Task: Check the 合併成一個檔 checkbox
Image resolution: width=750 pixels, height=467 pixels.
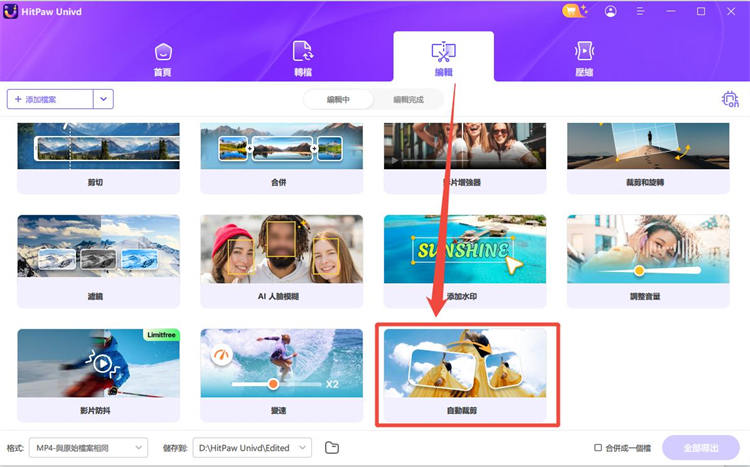Action: pyautogui.click(x=598, y=447)
